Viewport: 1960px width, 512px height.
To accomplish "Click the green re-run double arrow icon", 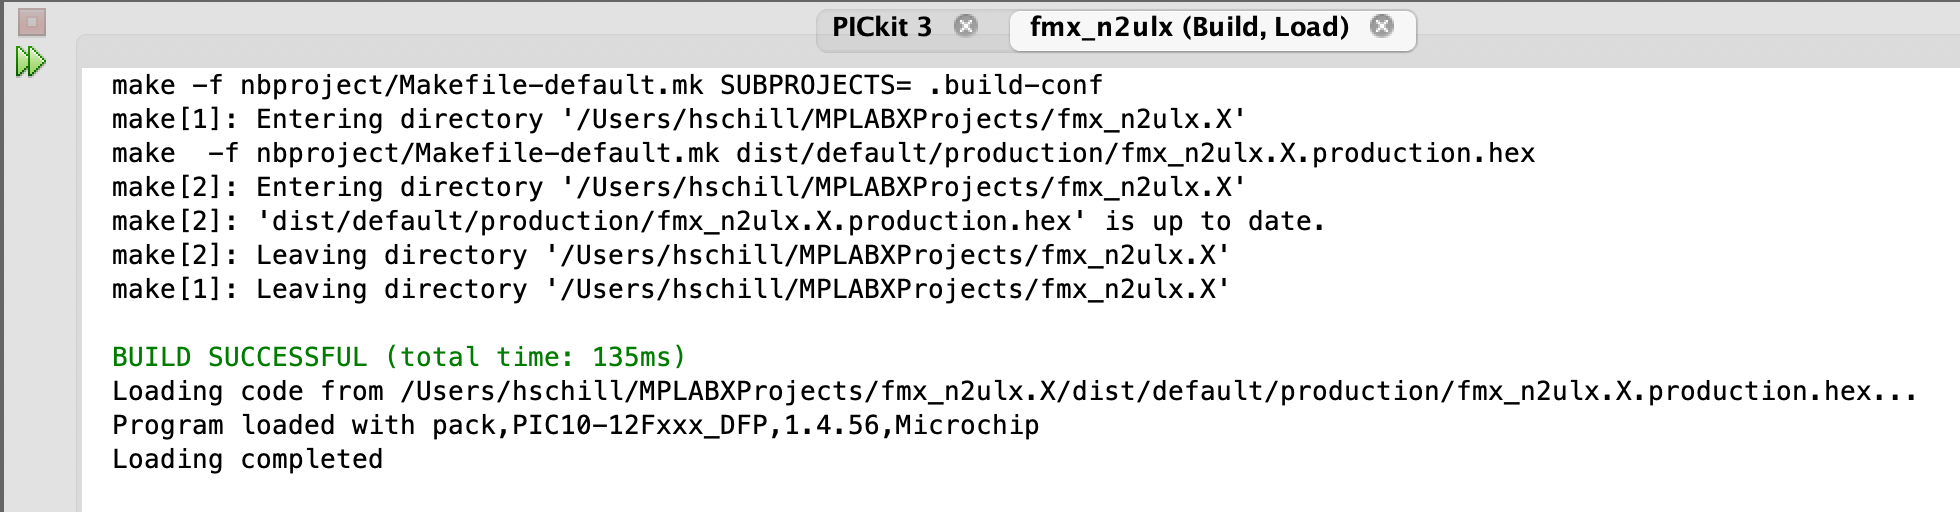I will 31,62.
